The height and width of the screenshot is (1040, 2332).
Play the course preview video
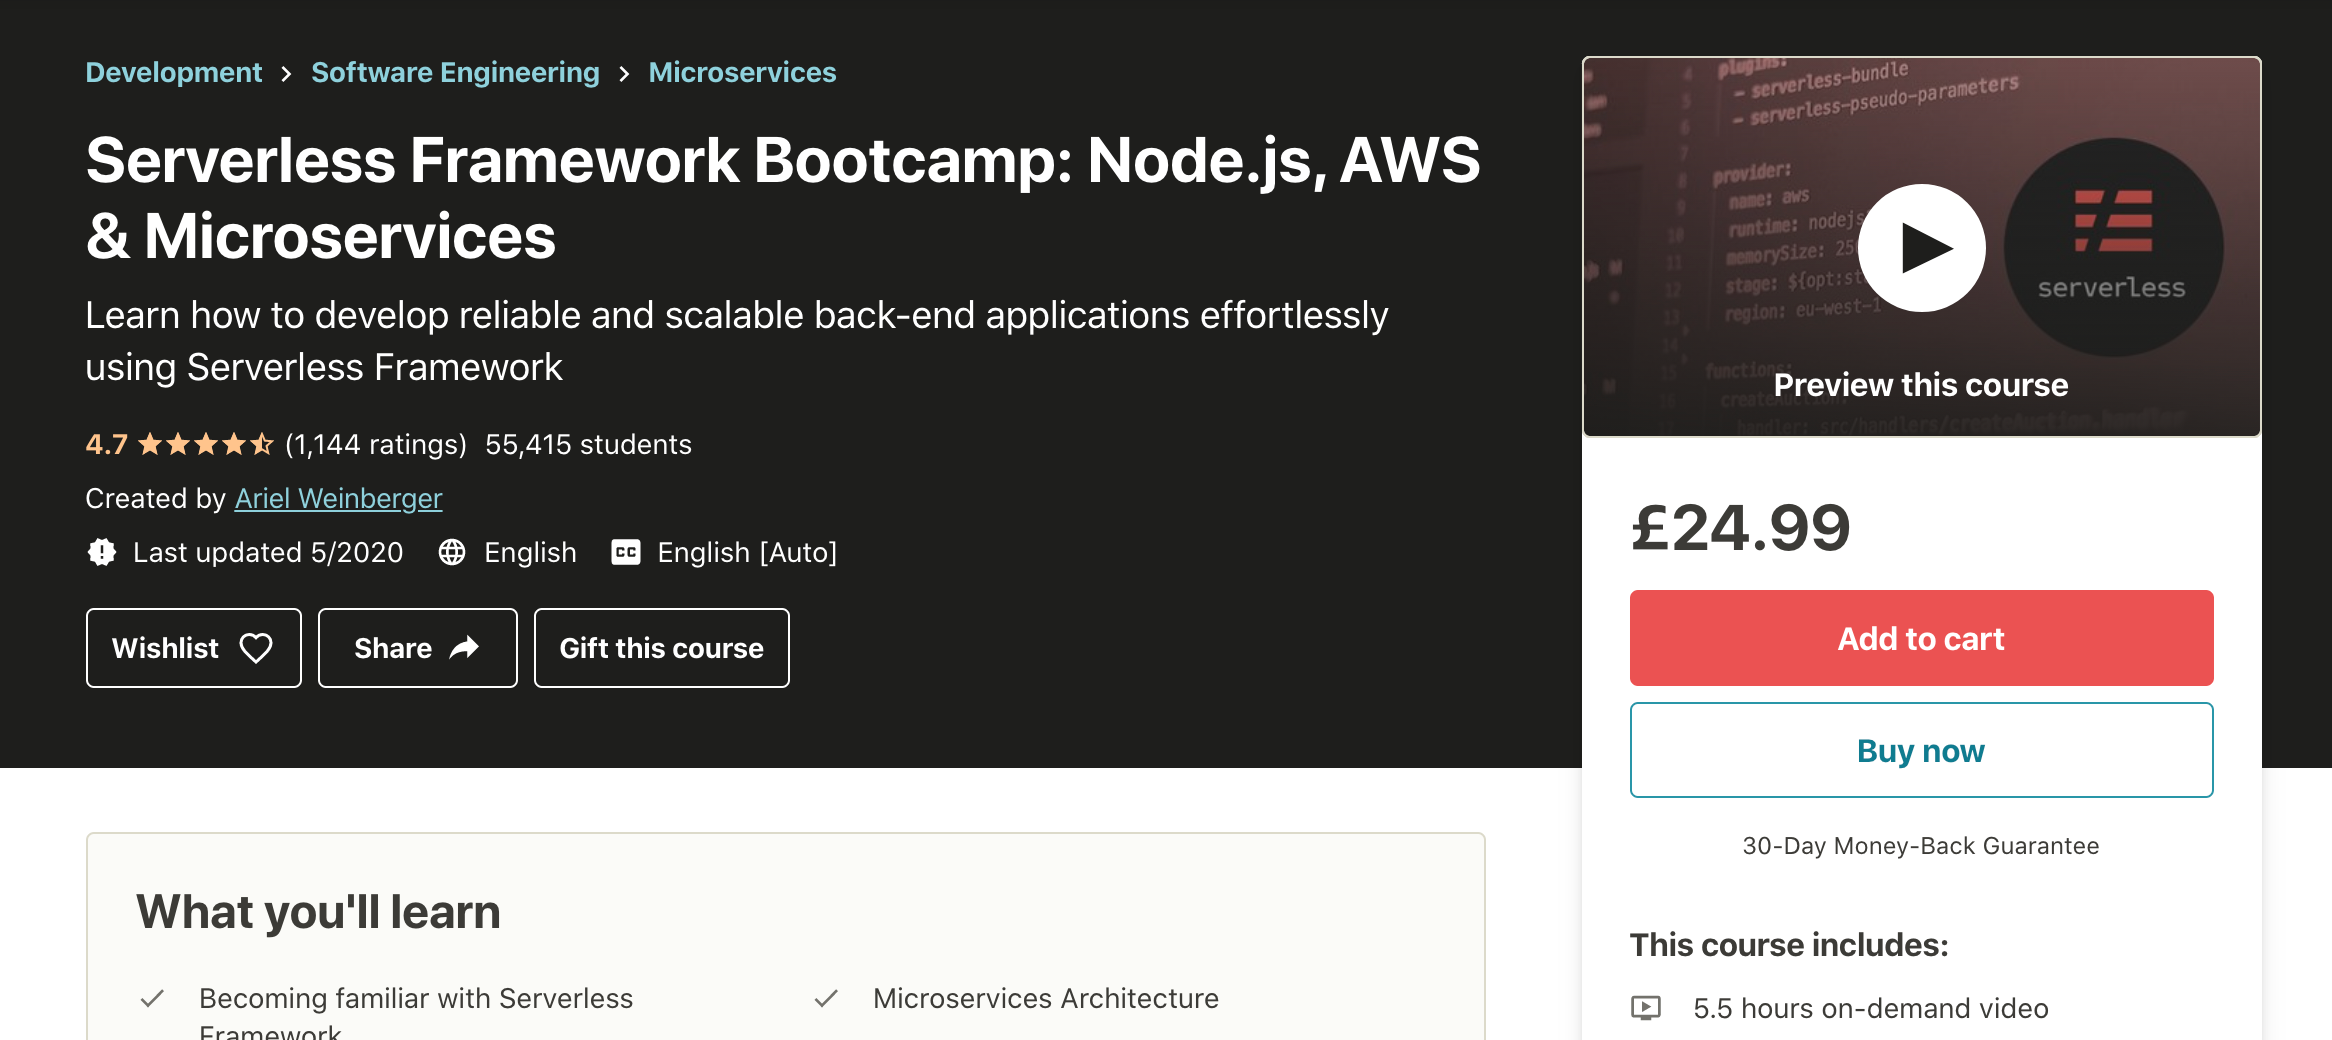[1920, 248]
